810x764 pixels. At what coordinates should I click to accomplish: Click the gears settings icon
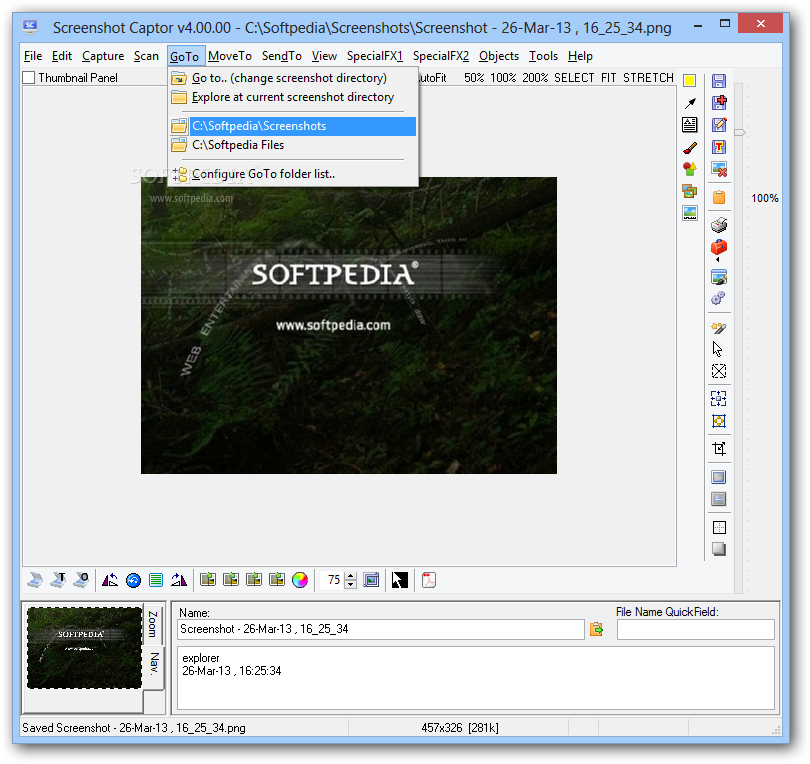(x=718, y=298)
